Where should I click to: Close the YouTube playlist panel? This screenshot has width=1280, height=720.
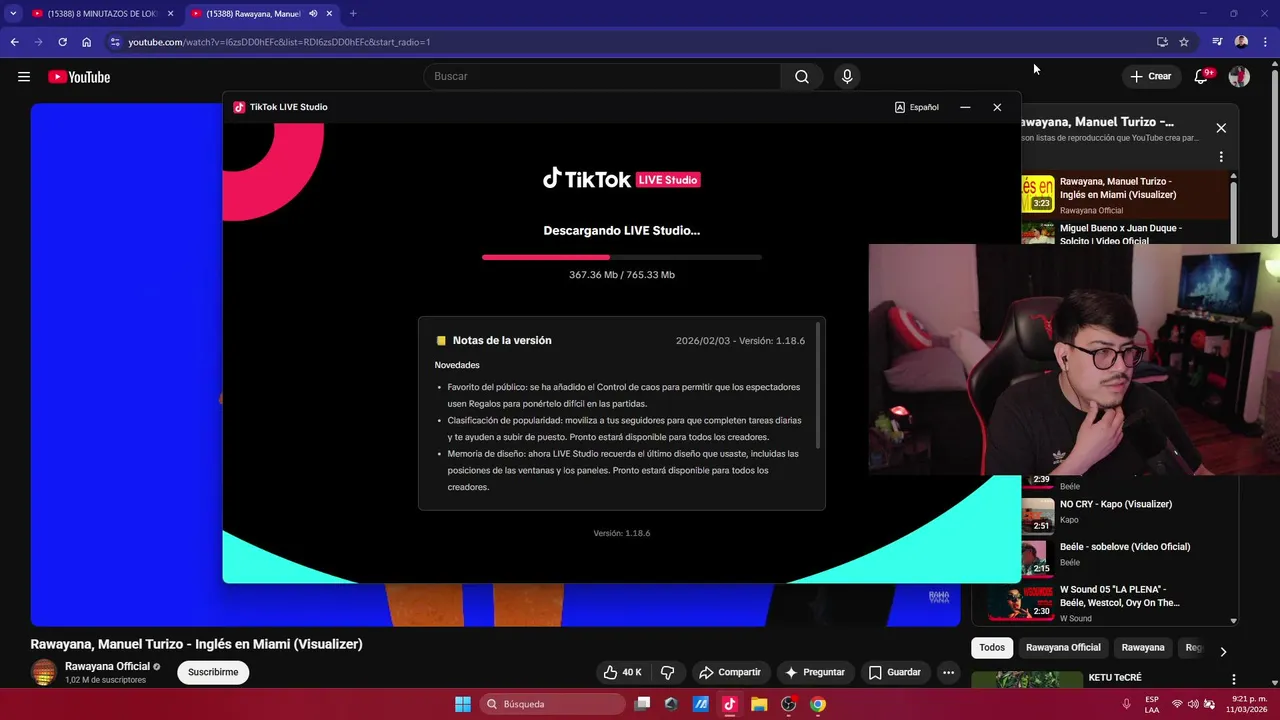coord(1221,128)
